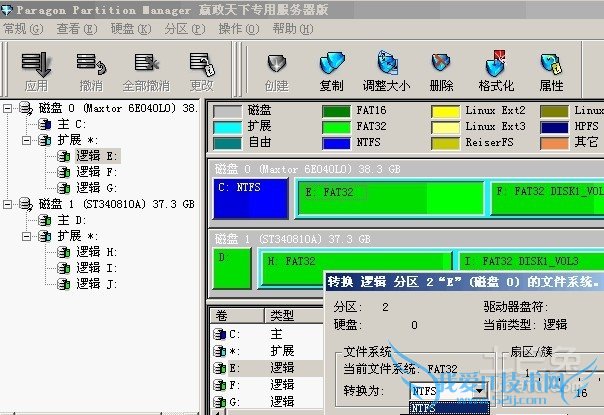
Task: Select 逻辑 F: in the disk tree
Action: coord(96,172)
